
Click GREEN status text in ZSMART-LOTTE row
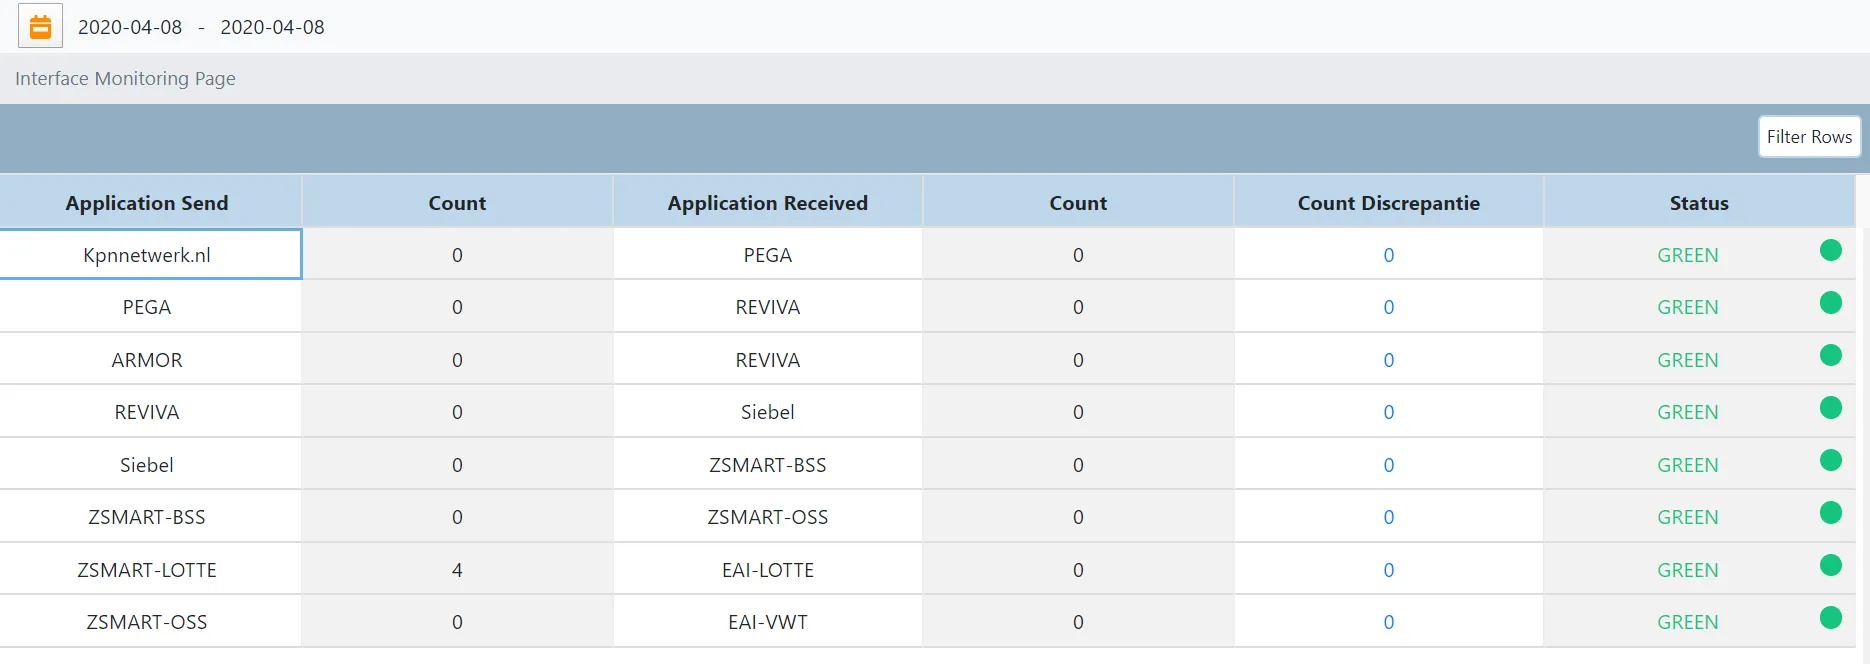1688,570
